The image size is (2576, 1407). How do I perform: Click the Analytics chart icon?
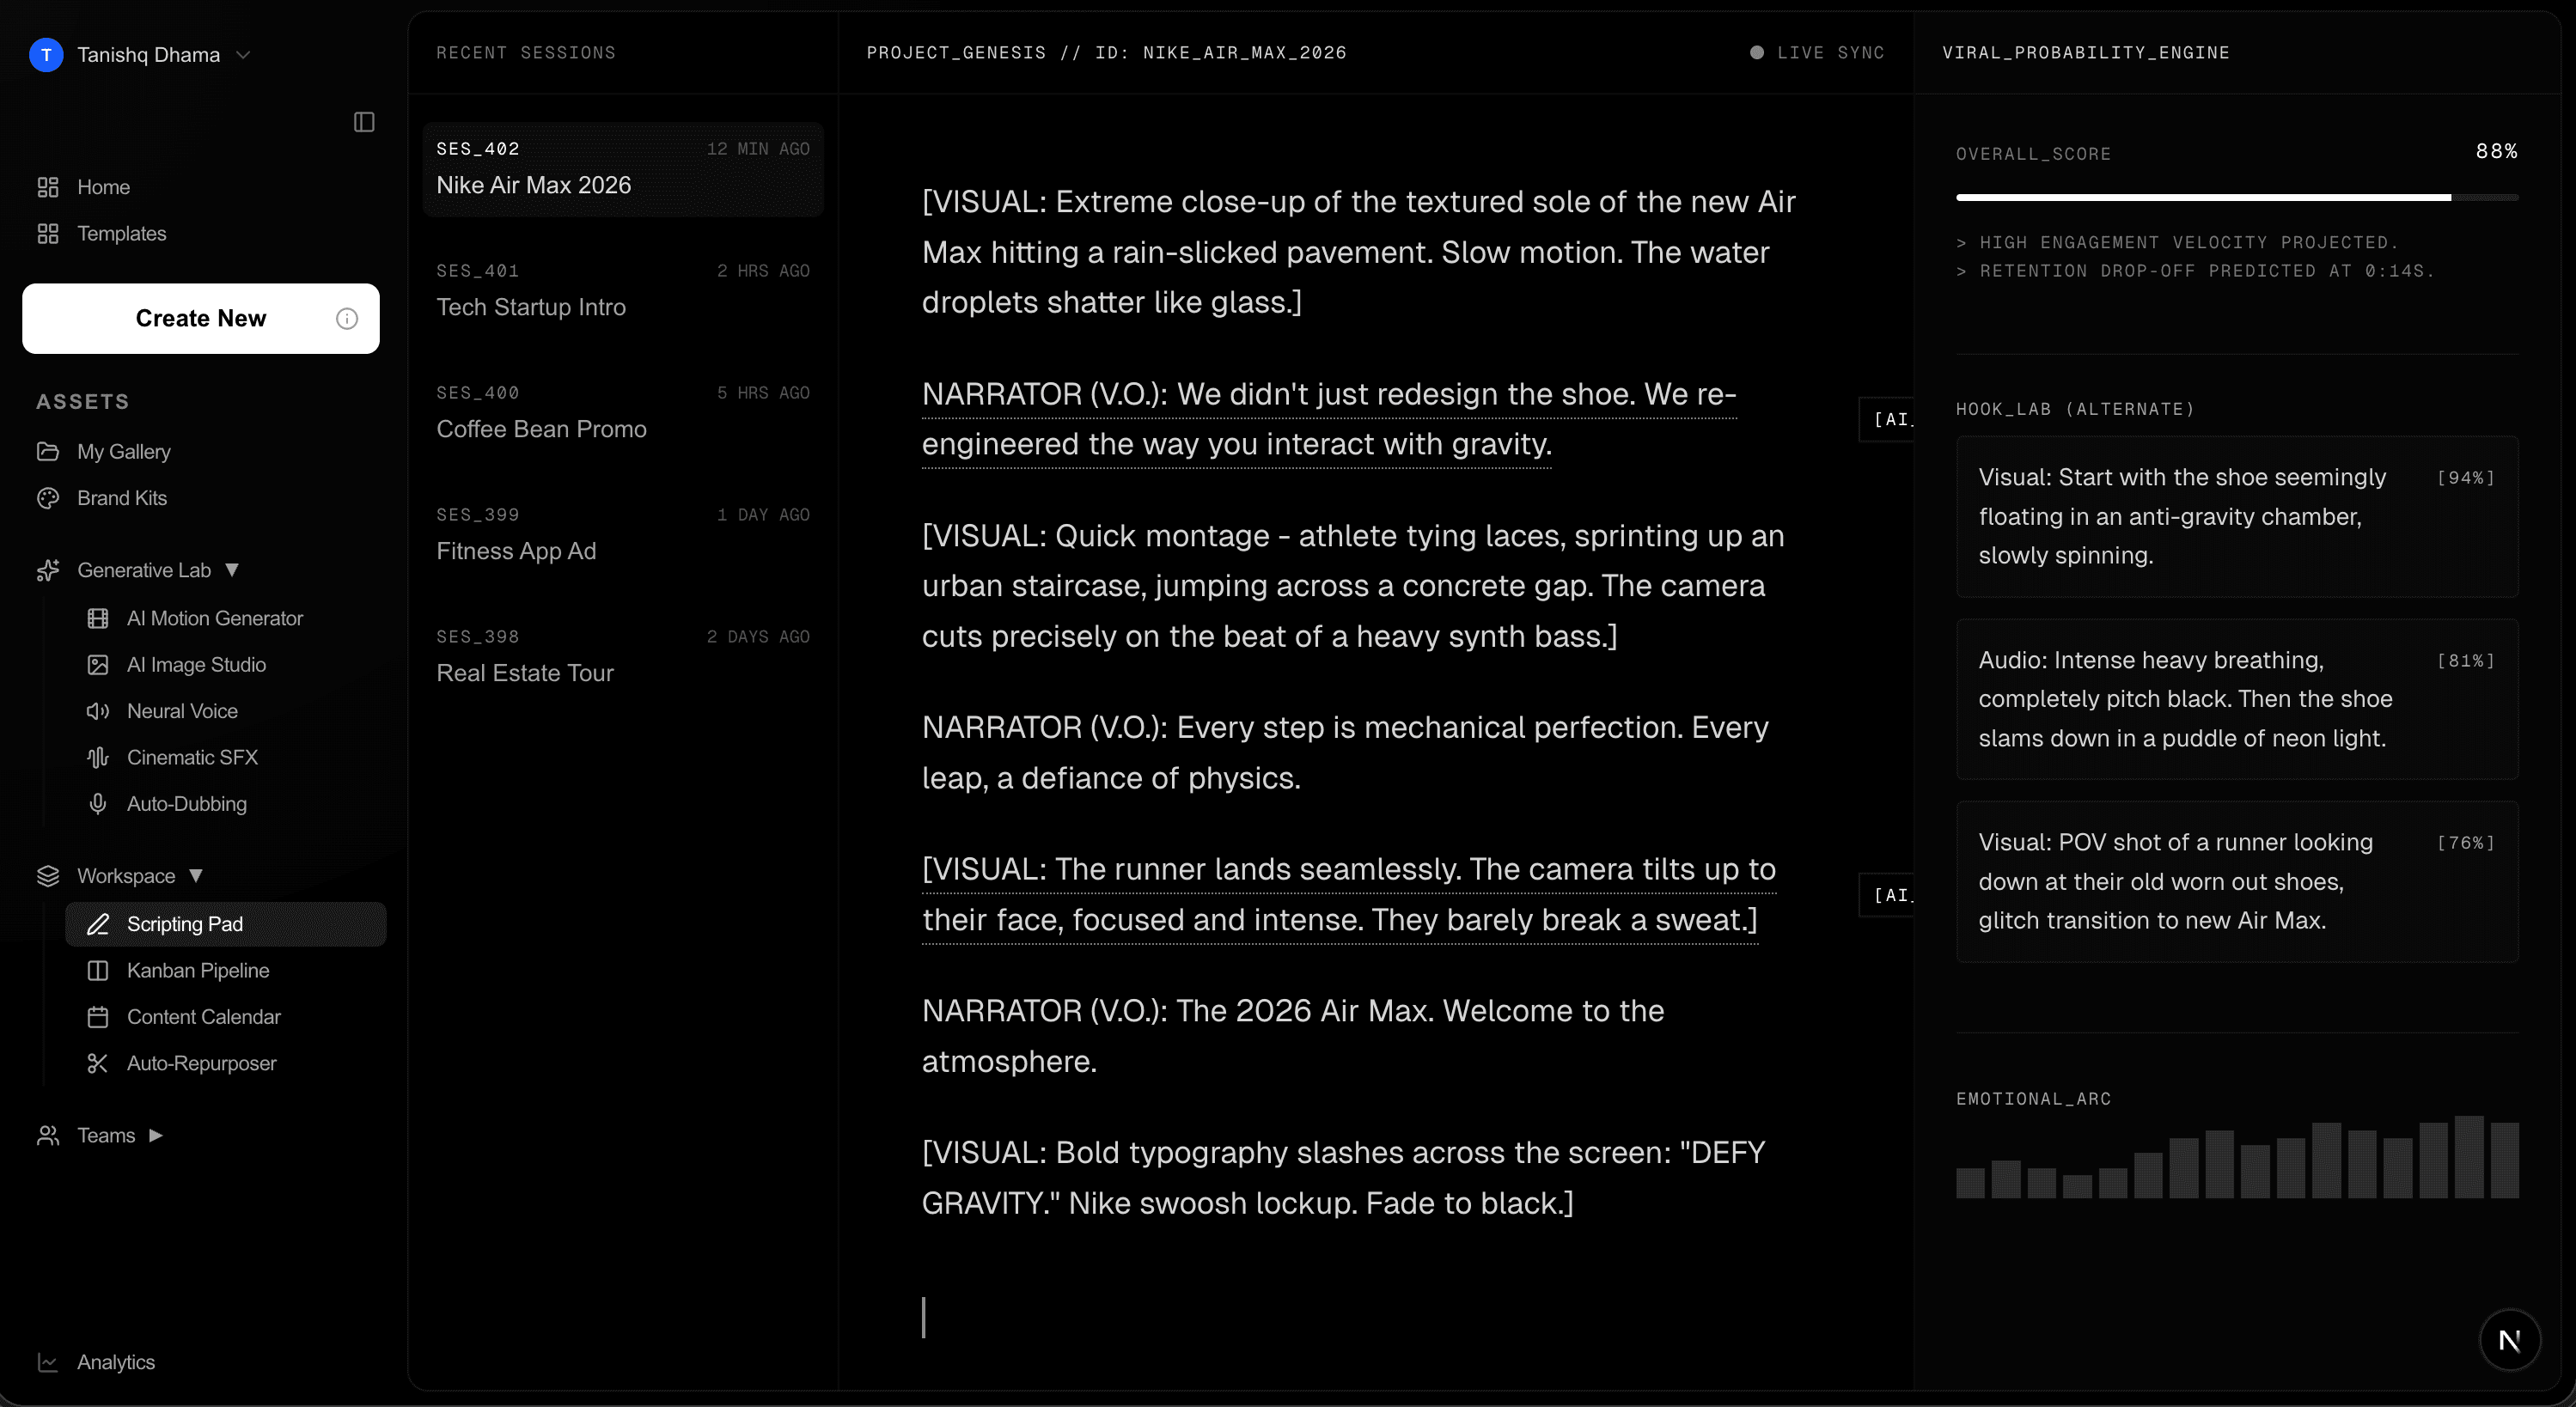[48, 1363]
